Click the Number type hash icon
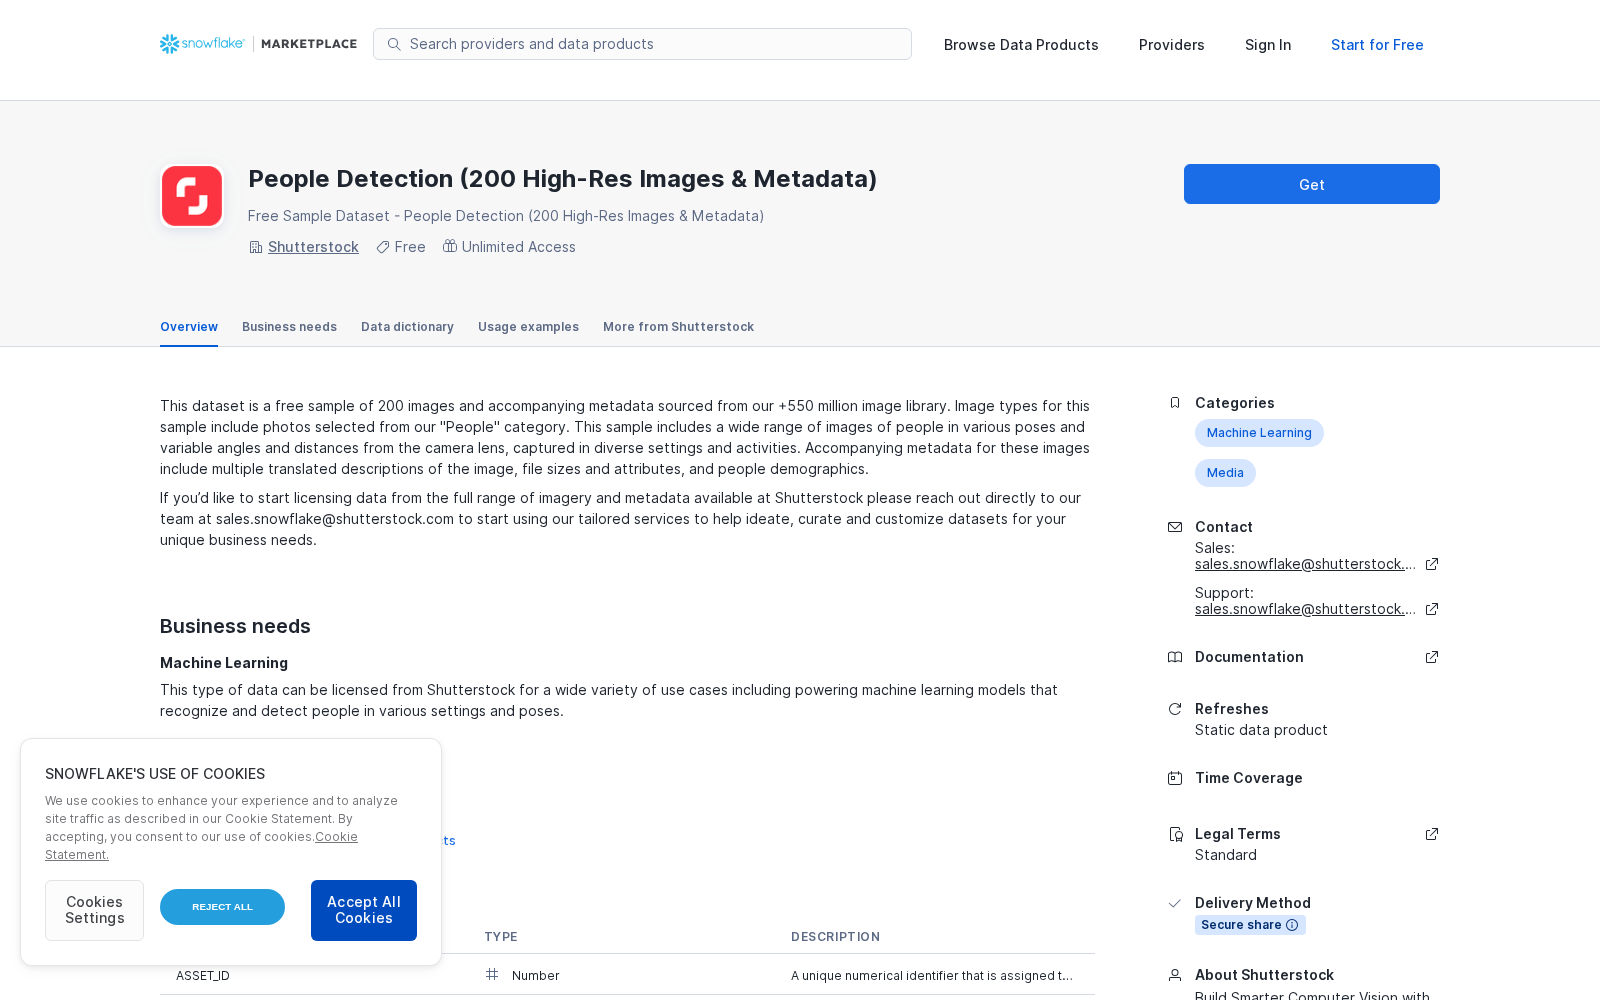 [492, 974]
